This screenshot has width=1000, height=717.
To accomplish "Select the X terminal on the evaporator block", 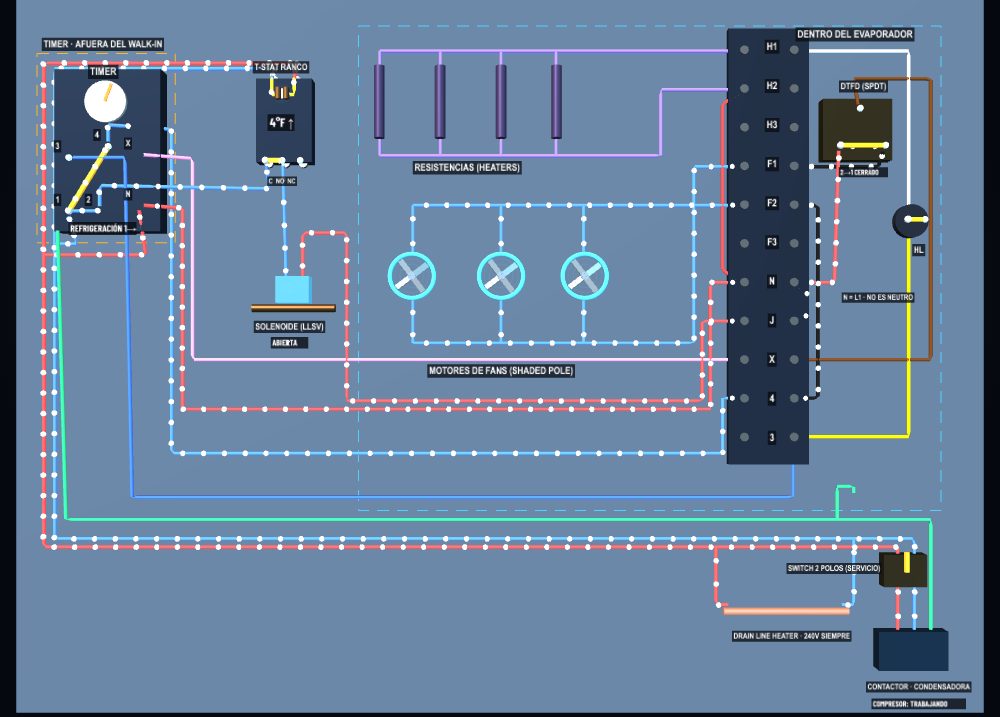I will click(x=771, y=359).
